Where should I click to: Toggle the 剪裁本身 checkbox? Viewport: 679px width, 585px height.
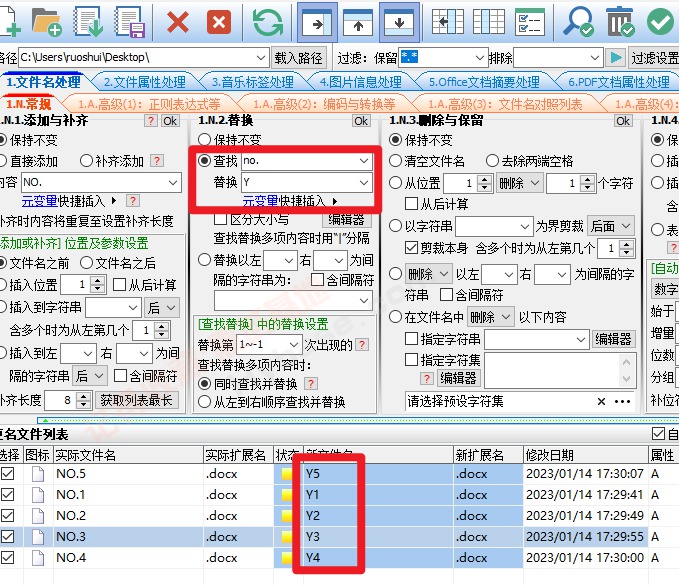[x=411, y=248]
